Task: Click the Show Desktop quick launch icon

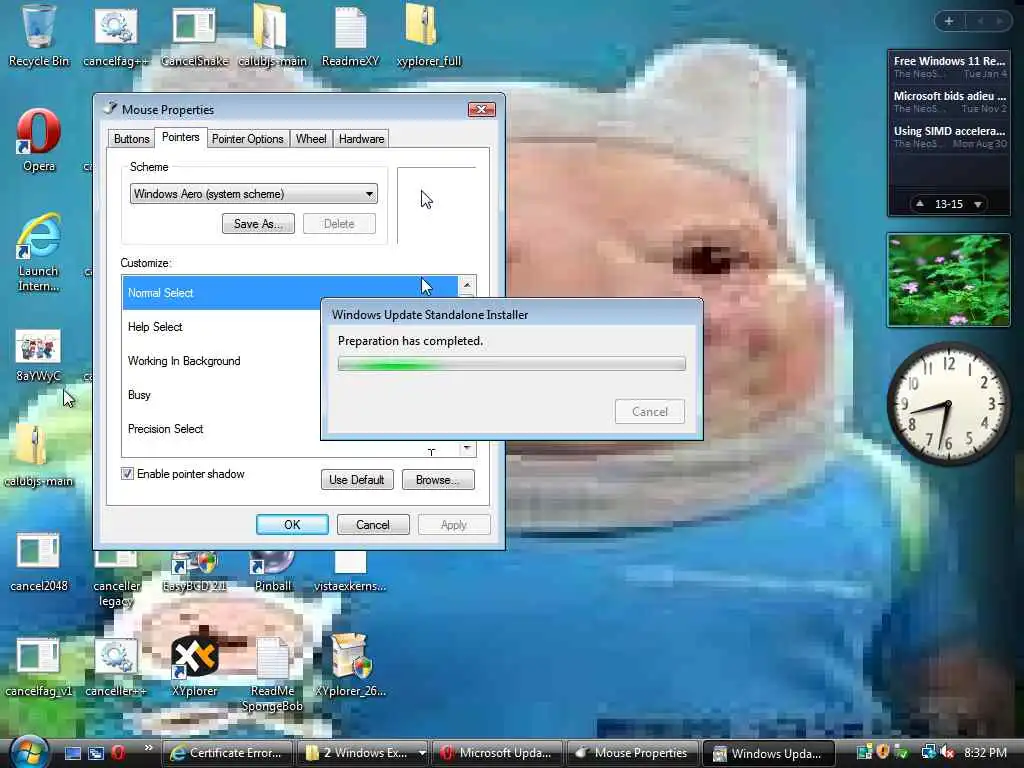Action: pyautogui.click(x=73, y=753)
